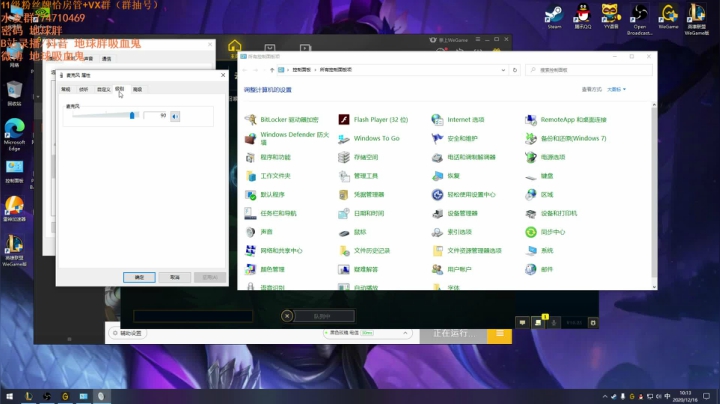Open 鼠标 mouse item
The image size is (720, 404).
click(352, 232)
